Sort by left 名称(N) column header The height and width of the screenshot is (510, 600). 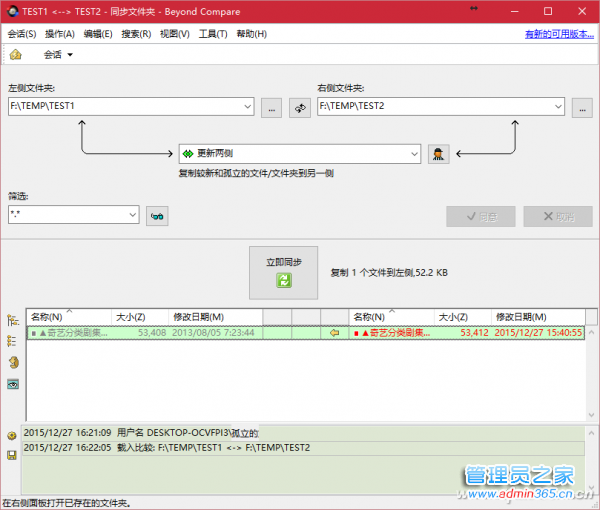point(69,317)
